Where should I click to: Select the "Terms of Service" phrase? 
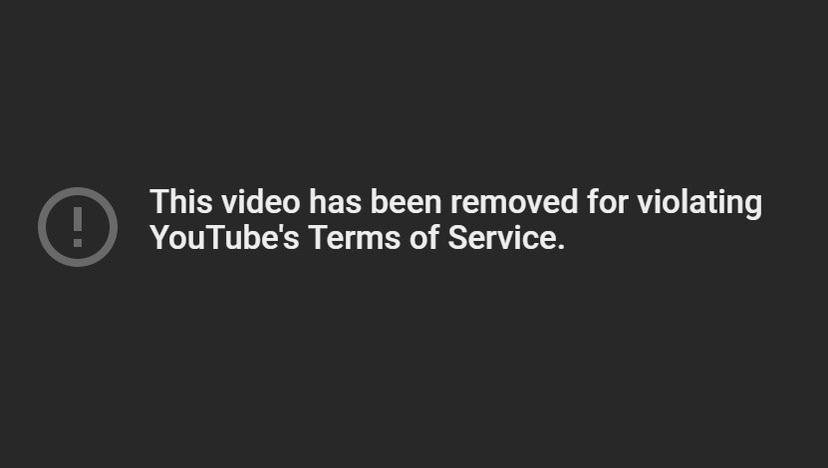pos(437,237)
